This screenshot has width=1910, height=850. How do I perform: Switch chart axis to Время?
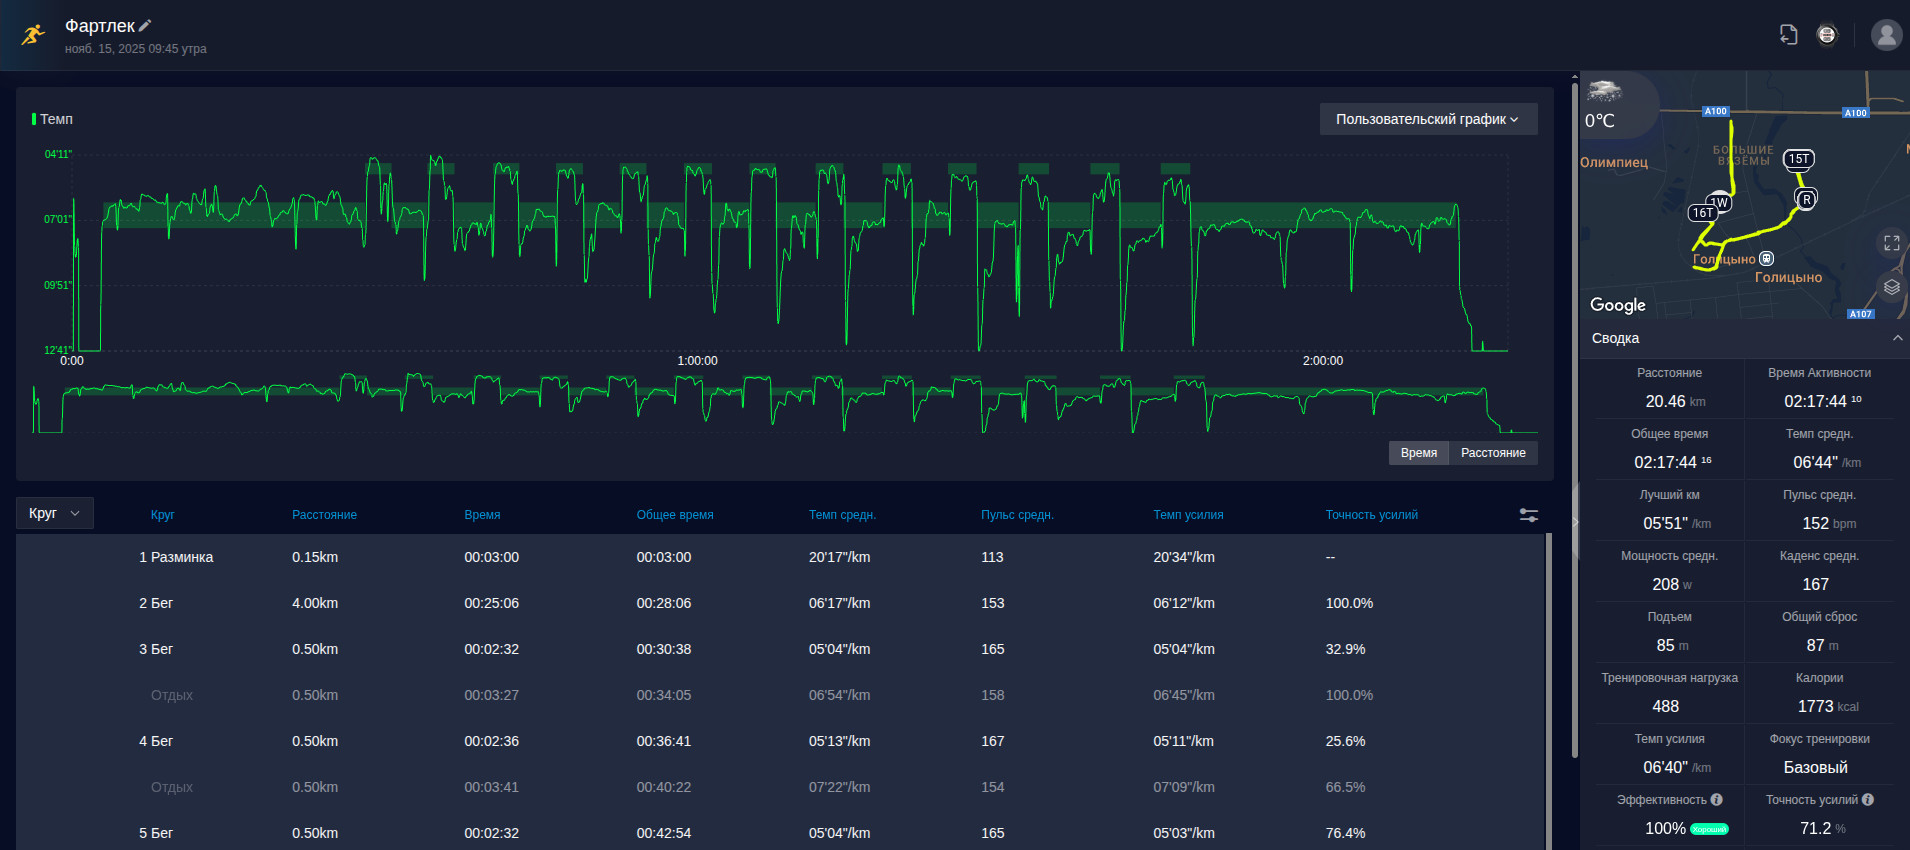coord(1419,453)
